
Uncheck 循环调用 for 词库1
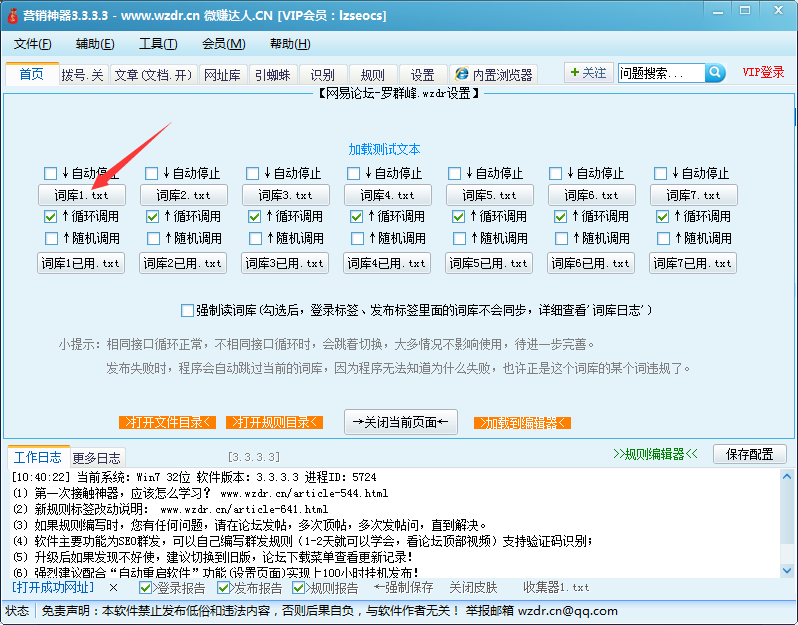coord(50,217)
